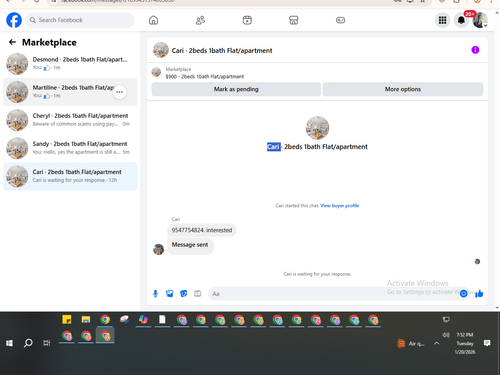Open the Windows Start button
The height and width of the screenshot is (375, 500).
(x=9, y=343)
